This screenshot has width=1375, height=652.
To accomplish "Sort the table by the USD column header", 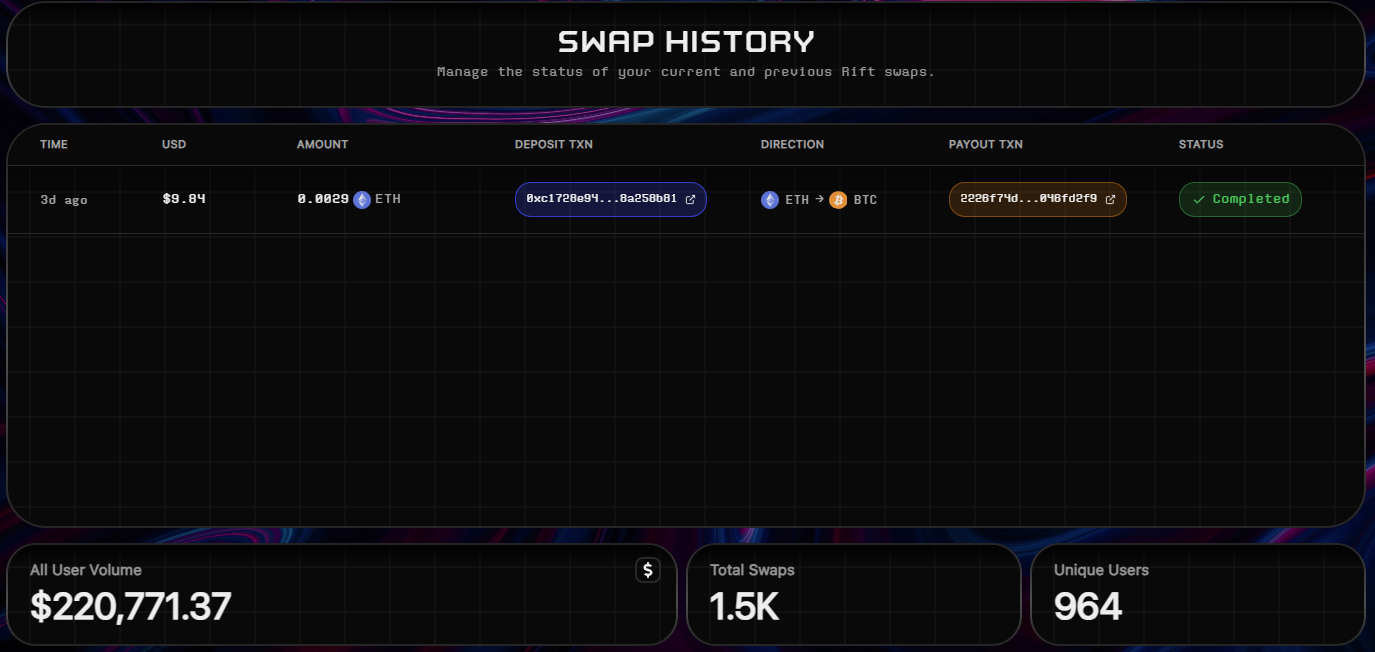I will pyautogui.click(x=173, y=144).
